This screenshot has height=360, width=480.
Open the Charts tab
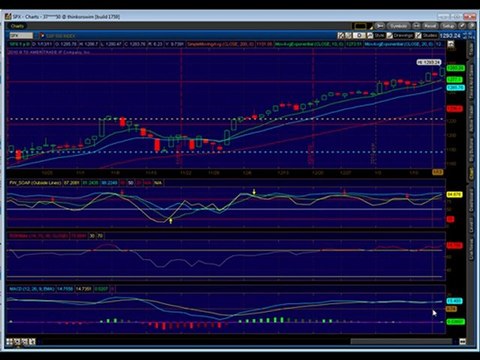[17, 26]
